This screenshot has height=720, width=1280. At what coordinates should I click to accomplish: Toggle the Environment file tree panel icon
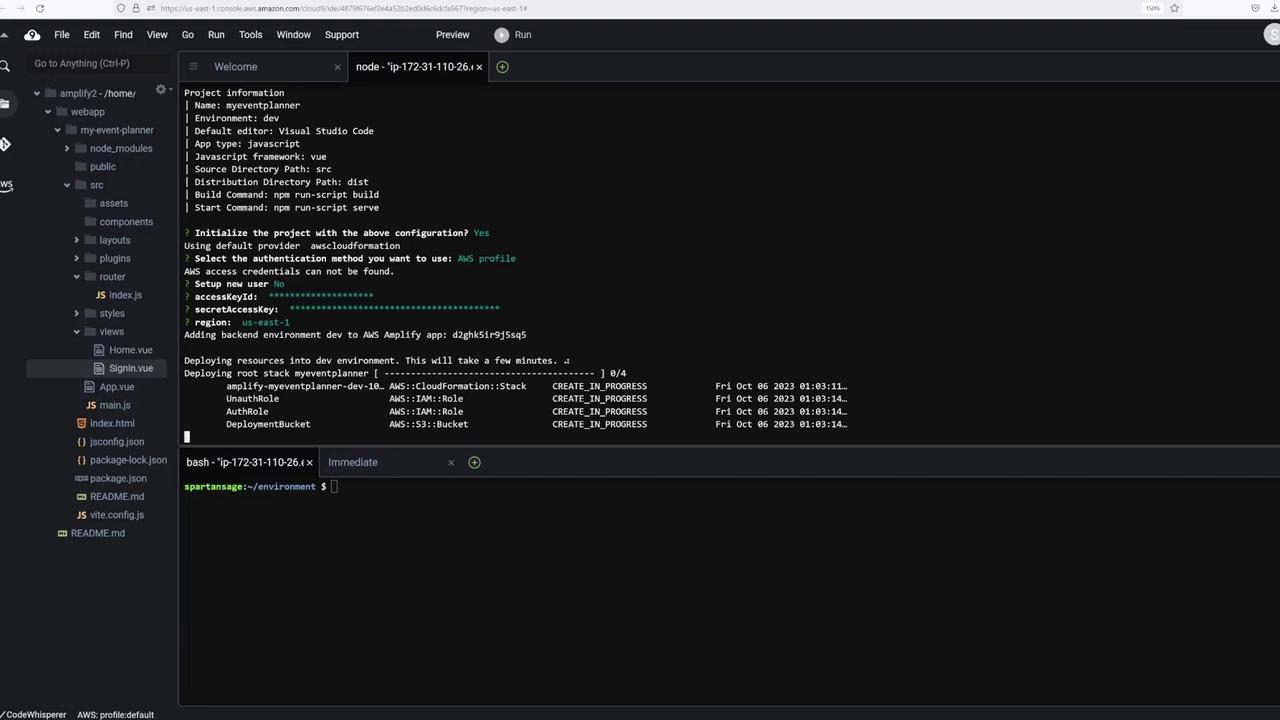[x=5, y=104]
